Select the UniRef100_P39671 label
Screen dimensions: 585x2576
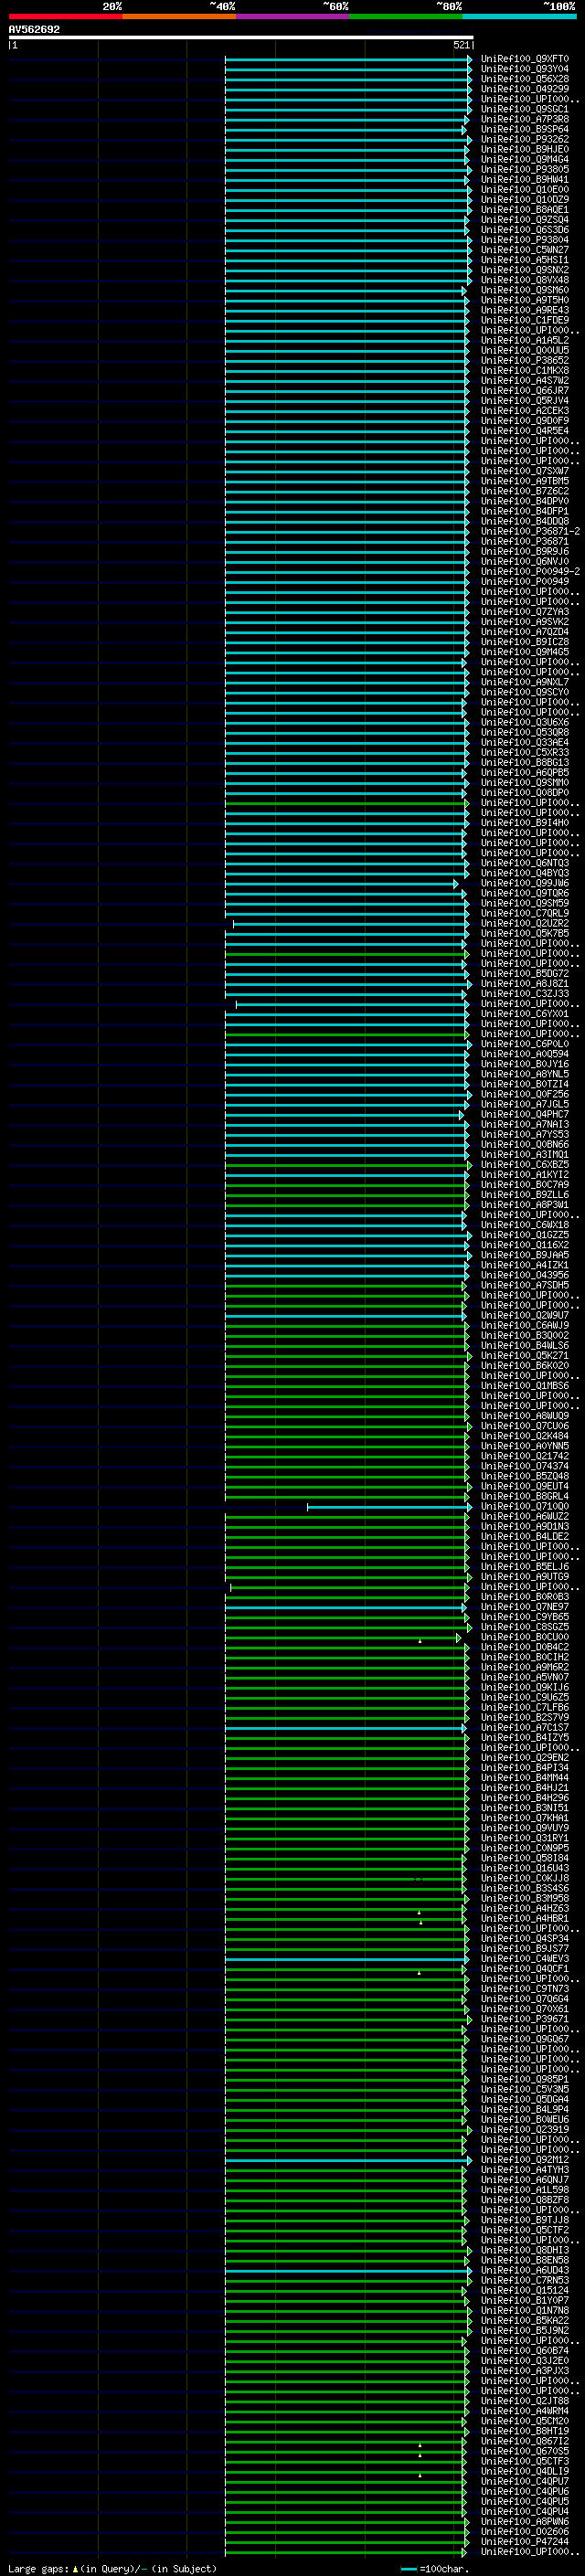524,2019
